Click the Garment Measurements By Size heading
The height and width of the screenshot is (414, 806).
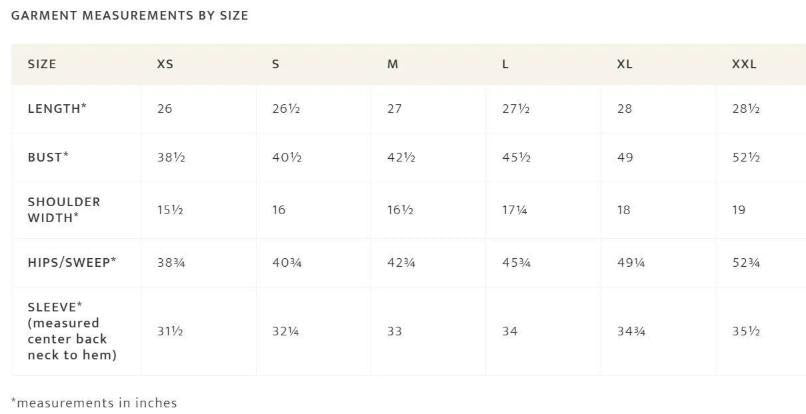tap(129, 16)
